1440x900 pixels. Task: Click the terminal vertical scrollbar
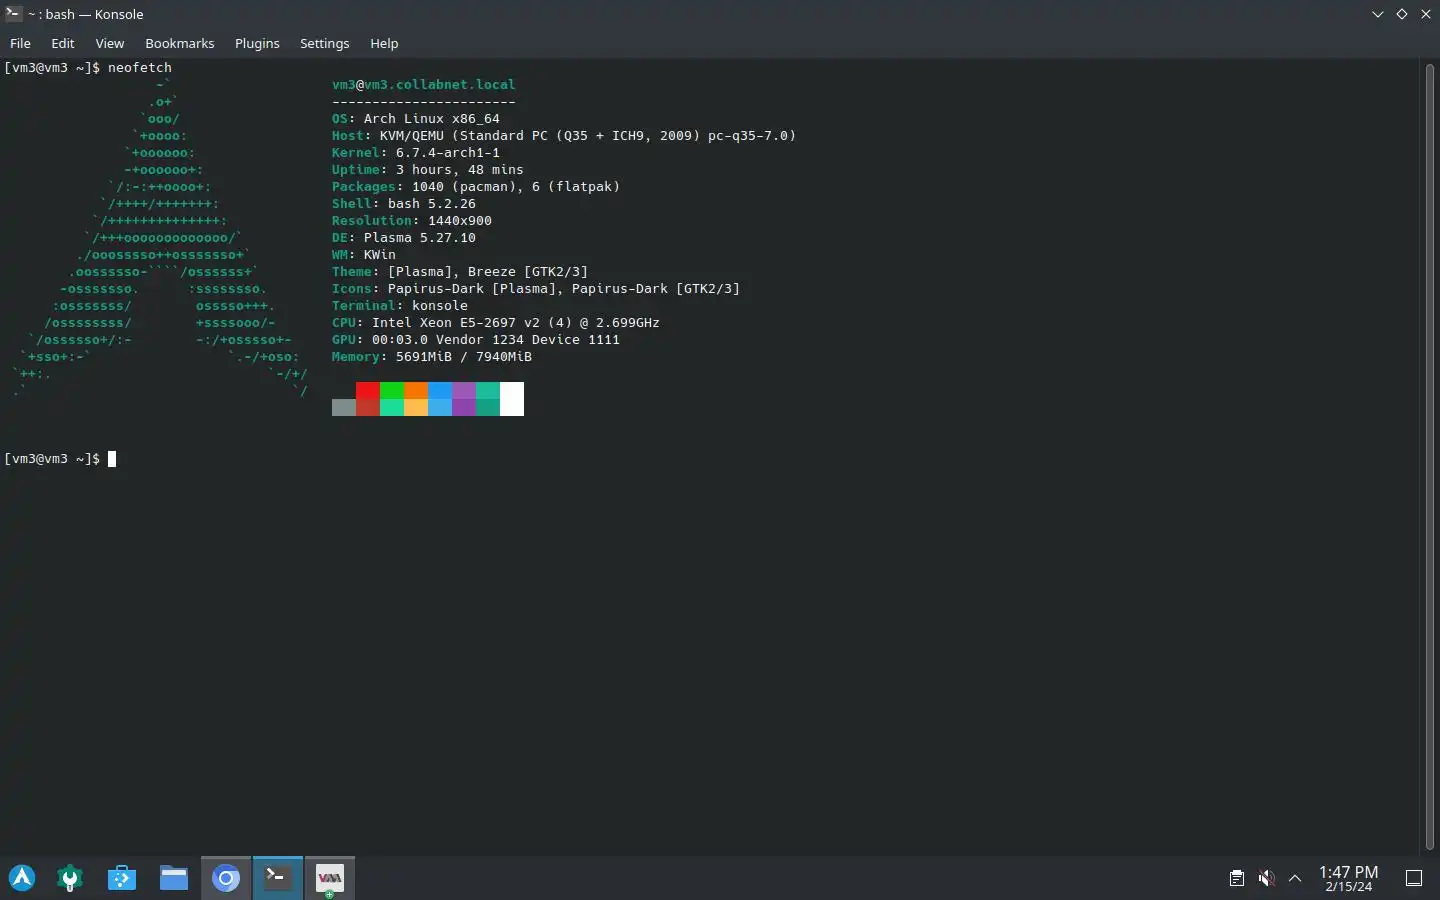click(x=1429, y=456)
